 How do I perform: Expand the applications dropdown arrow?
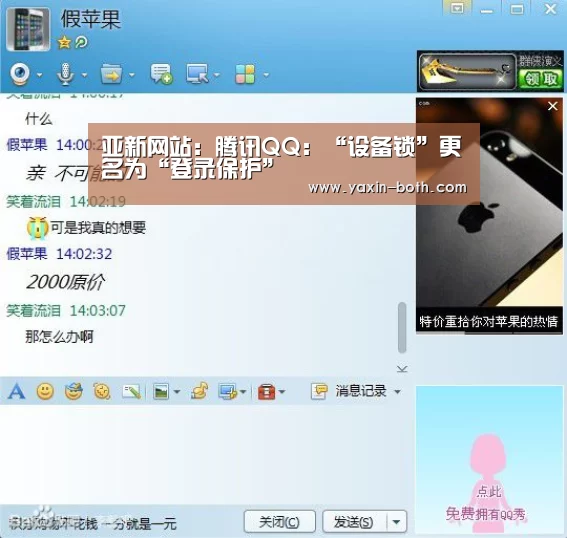tap(266, 75)
